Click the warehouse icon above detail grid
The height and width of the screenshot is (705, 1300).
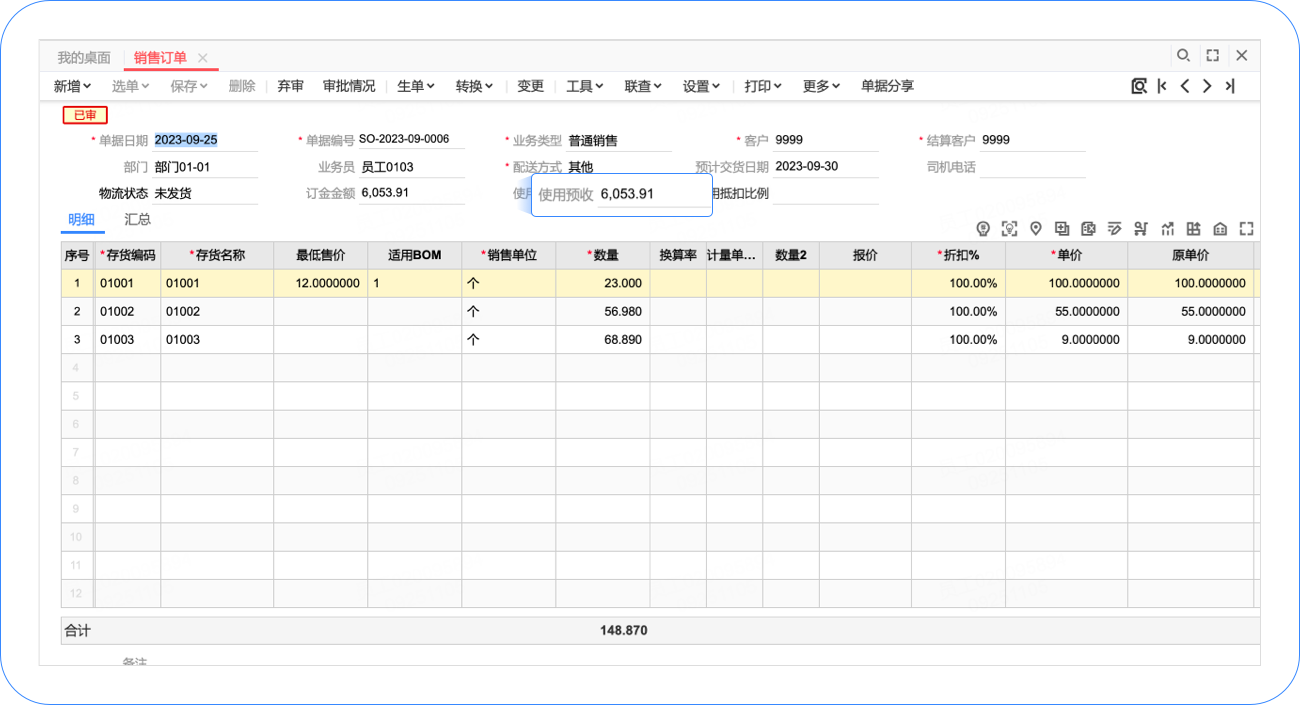click(x=1220, y=229)
